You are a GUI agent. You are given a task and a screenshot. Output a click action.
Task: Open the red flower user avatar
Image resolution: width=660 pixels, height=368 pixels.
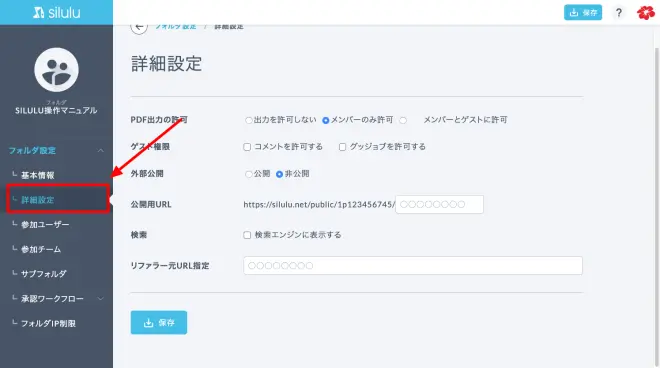(x=645, y=13)
